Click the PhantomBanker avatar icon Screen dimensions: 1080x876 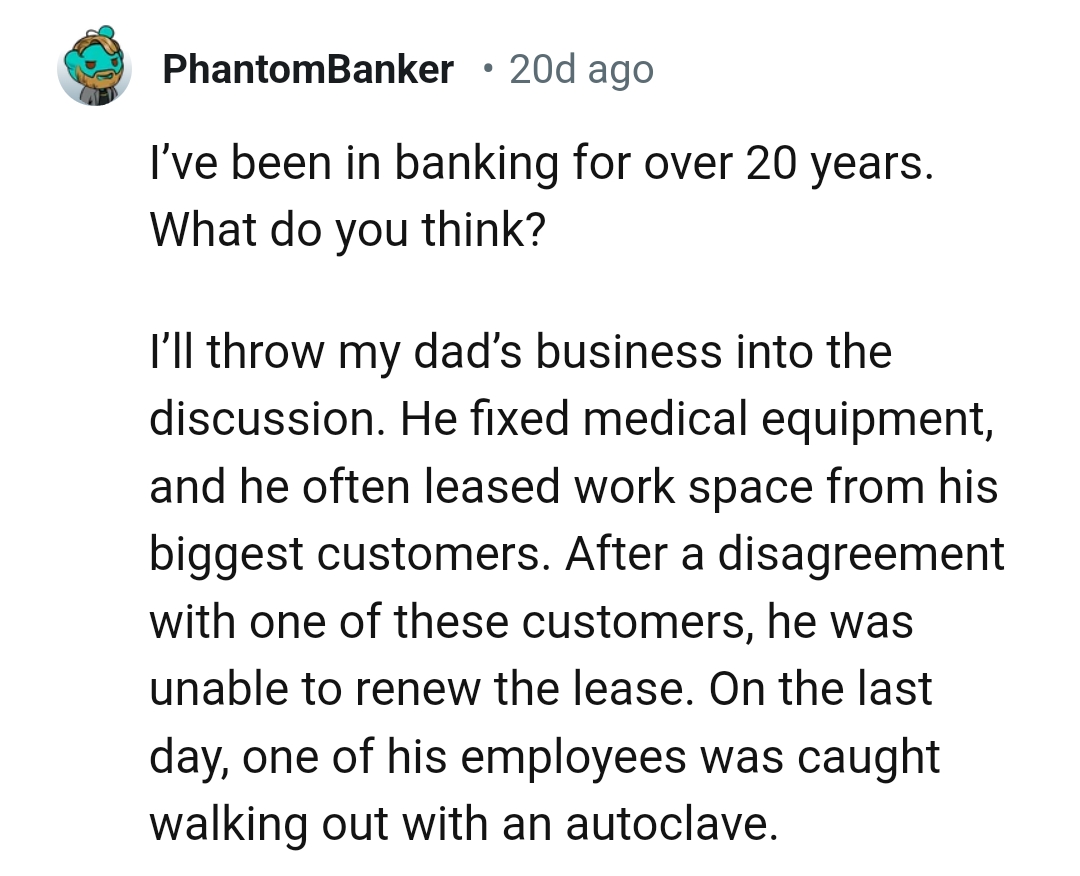pos(94,69)
